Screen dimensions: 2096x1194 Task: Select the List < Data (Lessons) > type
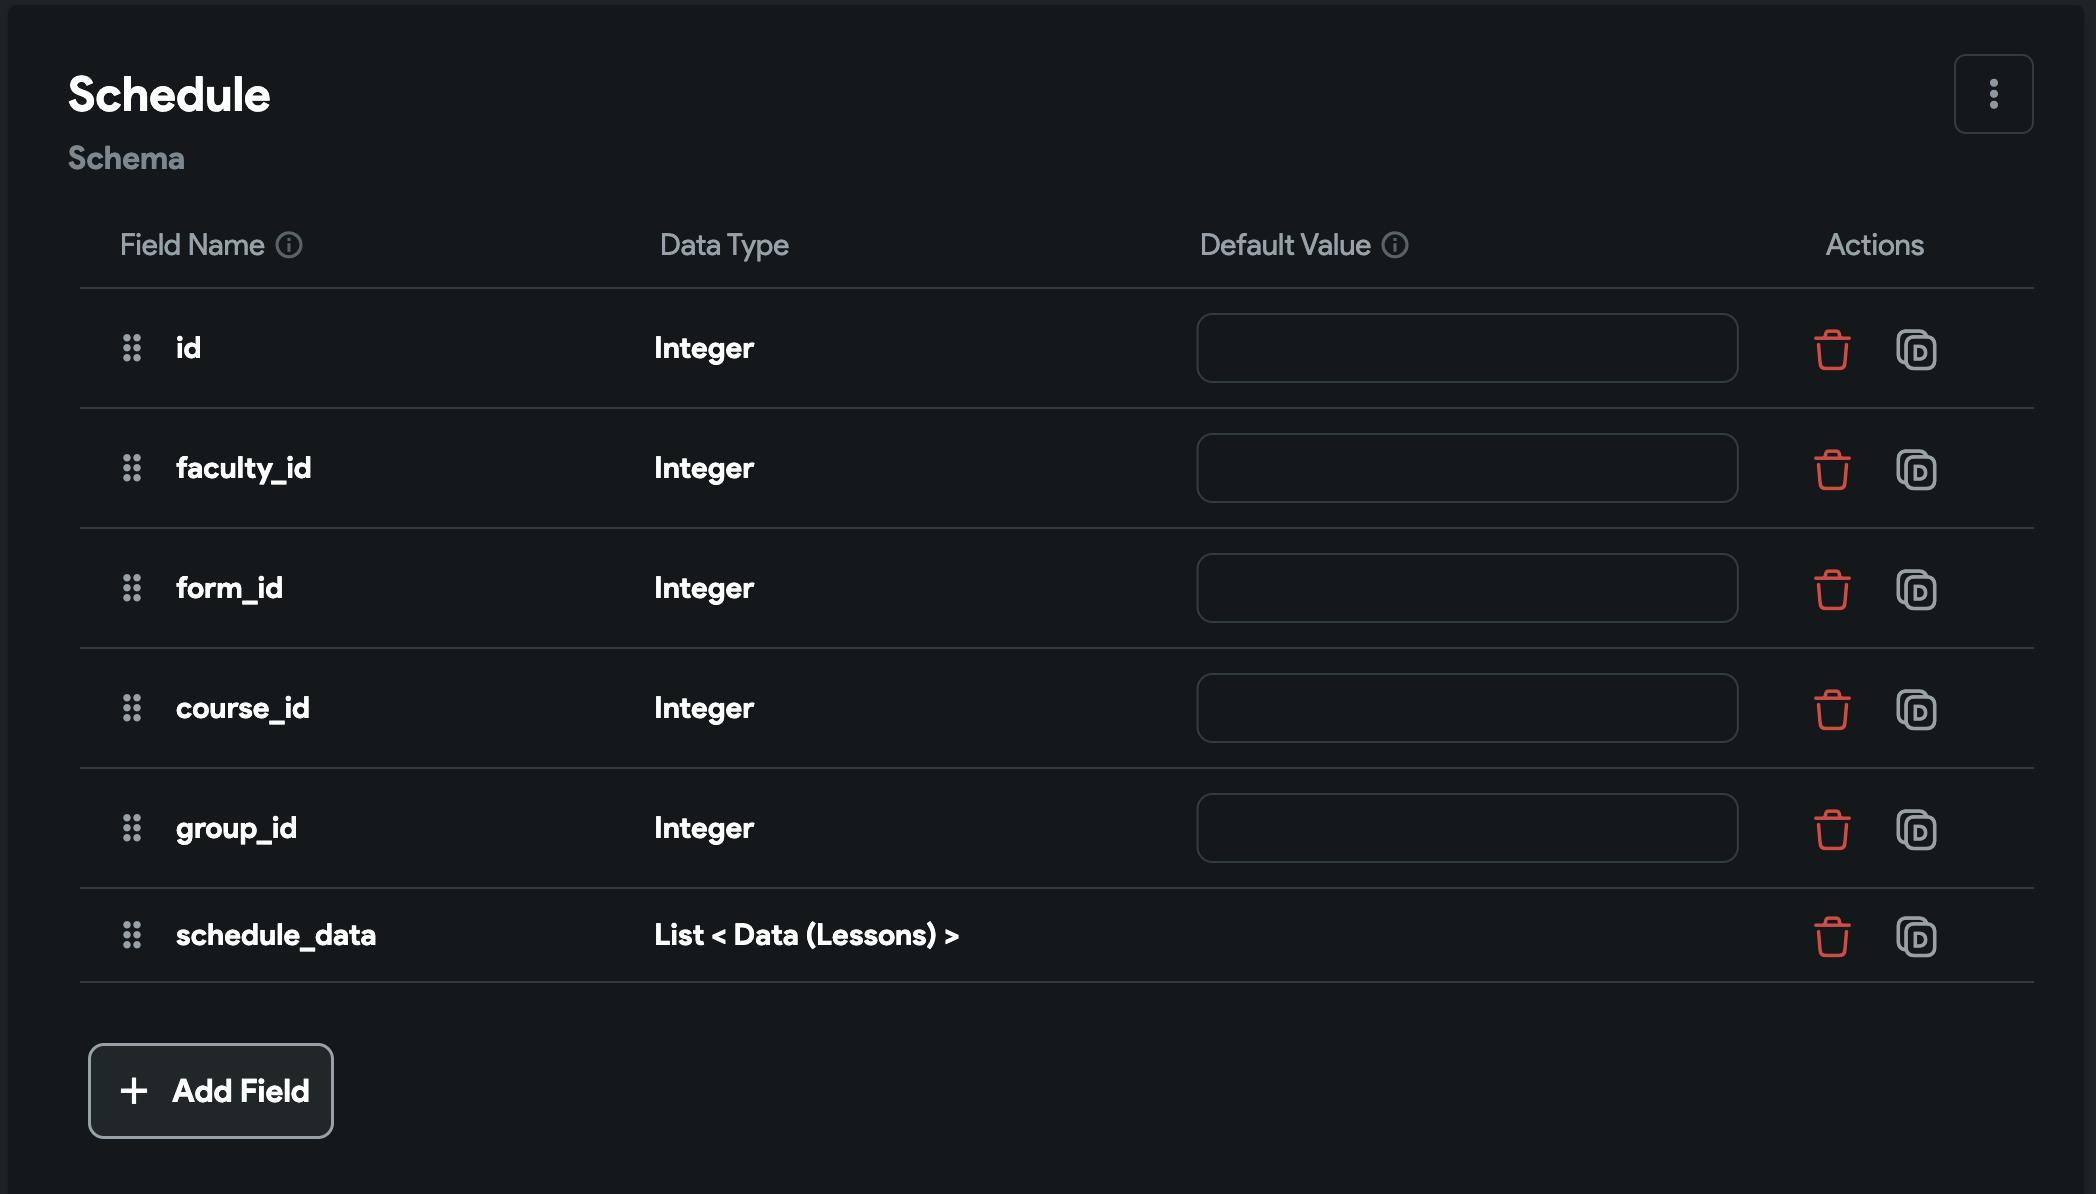click(x=806, y=935)
